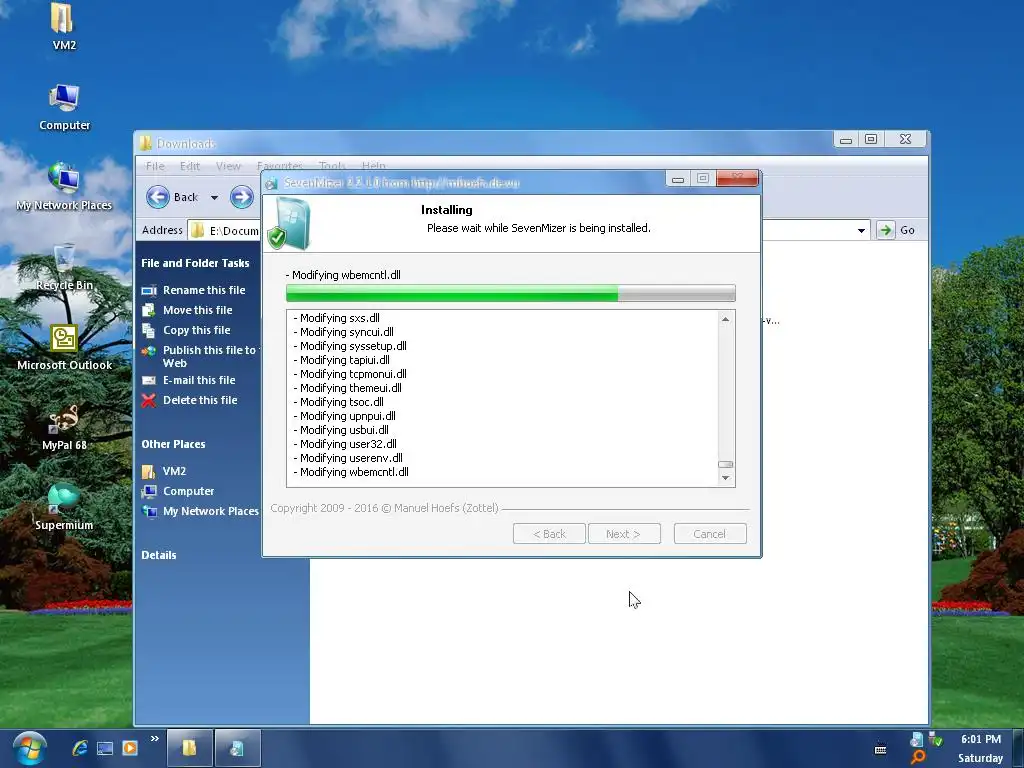Open the Recycle Bin desktop icon
Image resolution: width=1024 pixels, height=768 pixels.
pos(64,266)
